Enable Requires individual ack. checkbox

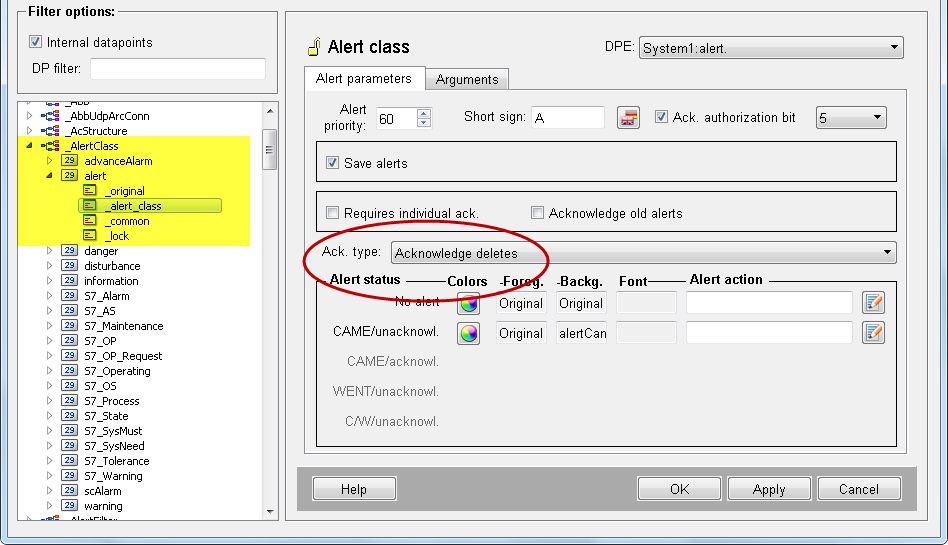click(333, 213)
